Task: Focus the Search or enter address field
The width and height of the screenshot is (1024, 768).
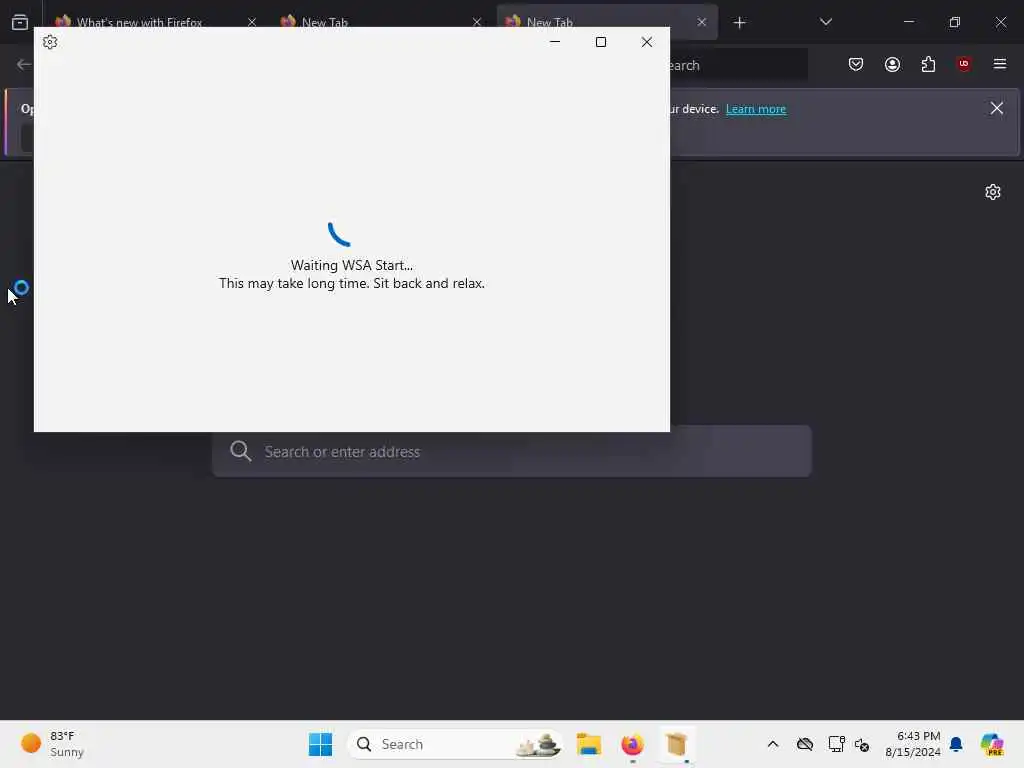Action: 511,451
